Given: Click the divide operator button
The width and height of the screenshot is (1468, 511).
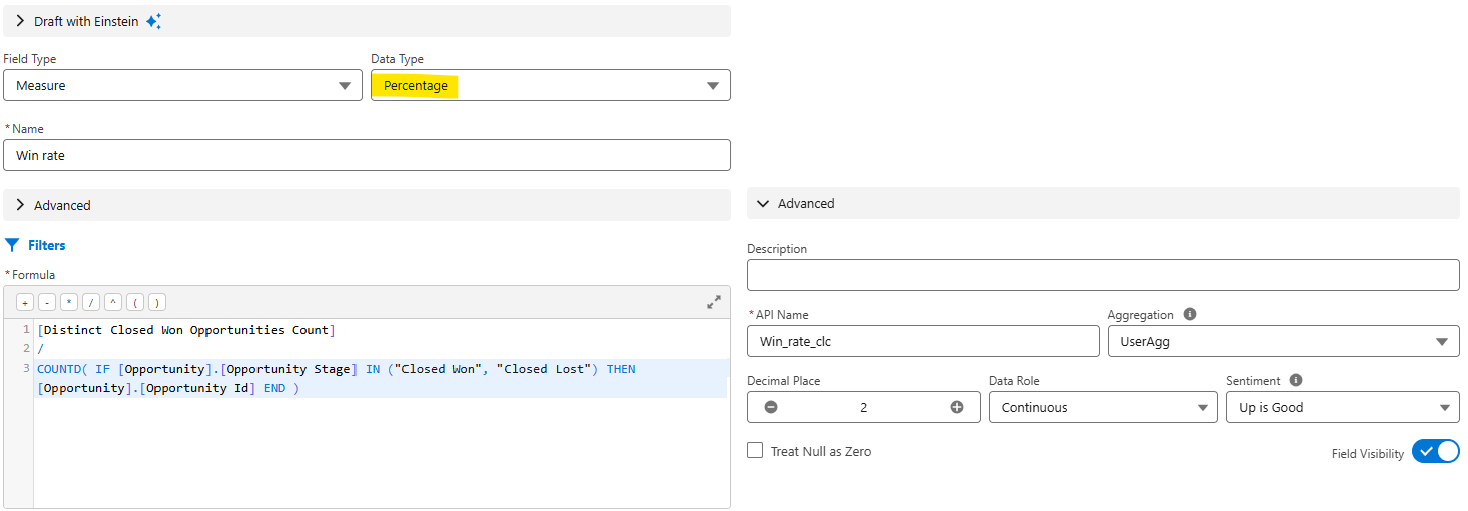Looking at the screenshot, I should coord(91,302).
